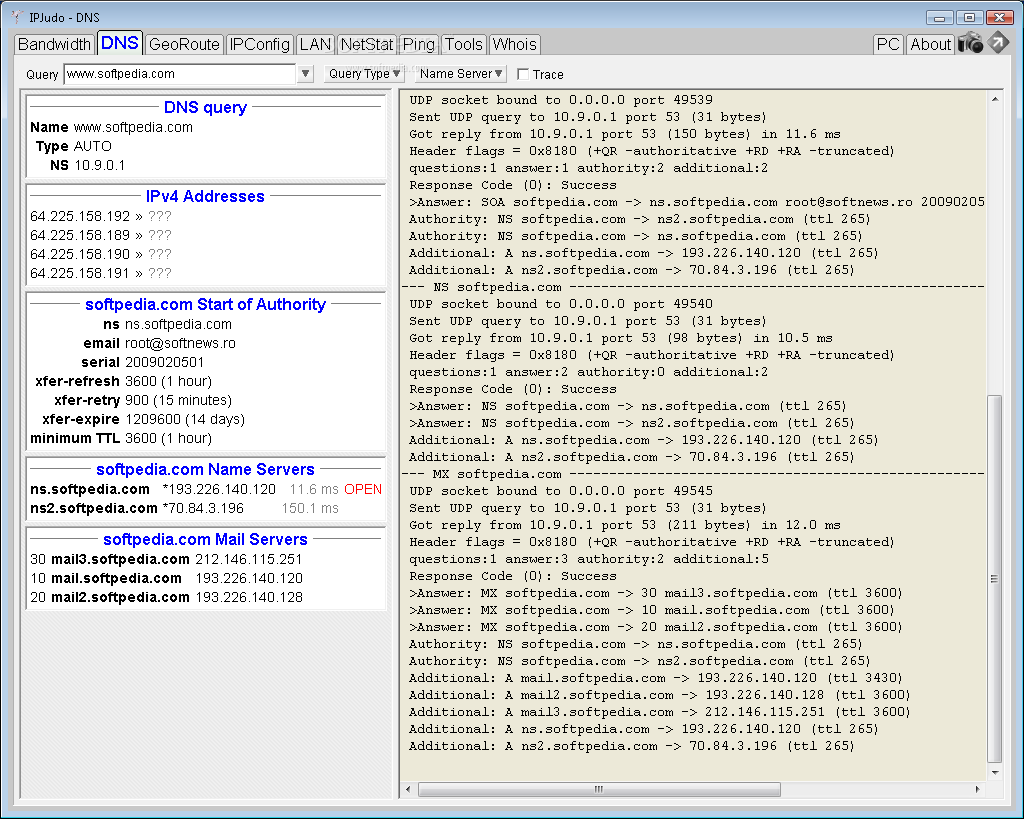1024x819 pixels.
Task: Switch to the Tools tab
Action: click(464, 44)
